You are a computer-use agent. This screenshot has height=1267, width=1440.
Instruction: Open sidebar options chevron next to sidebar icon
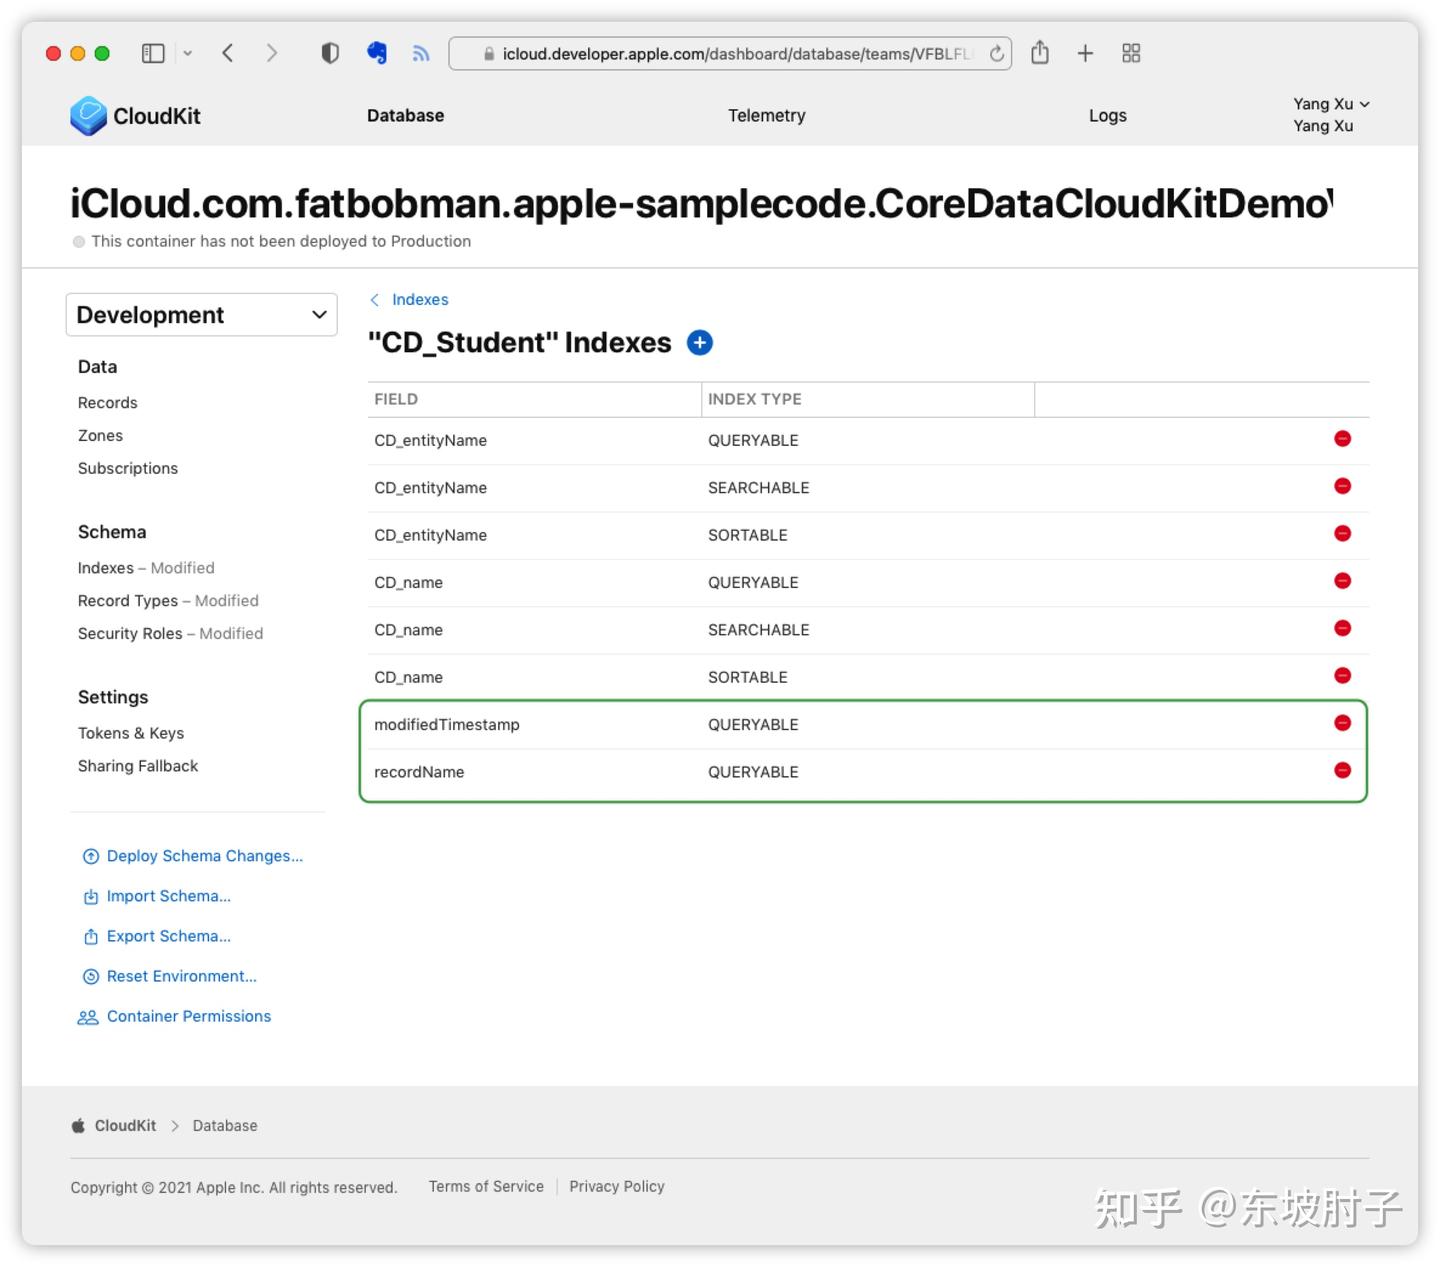(x=187, y=53)
